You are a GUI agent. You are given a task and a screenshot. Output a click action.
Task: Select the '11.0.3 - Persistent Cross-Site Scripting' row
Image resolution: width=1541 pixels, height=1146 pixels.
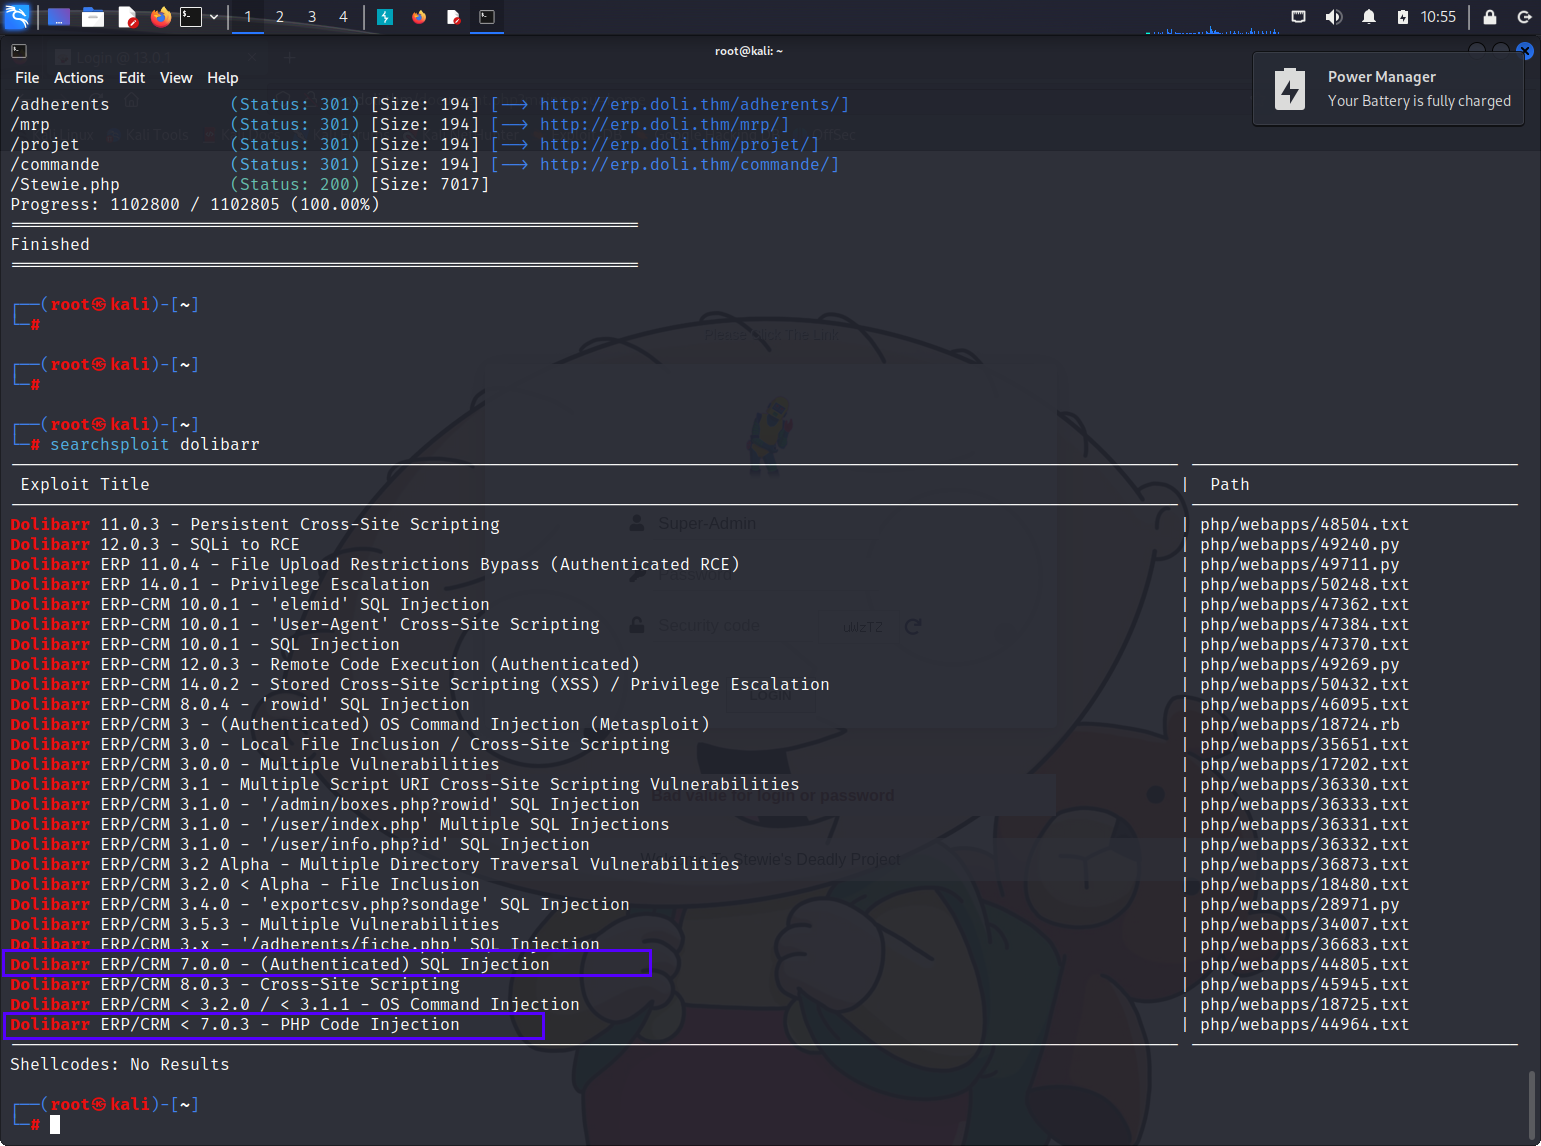click(255, 524)
